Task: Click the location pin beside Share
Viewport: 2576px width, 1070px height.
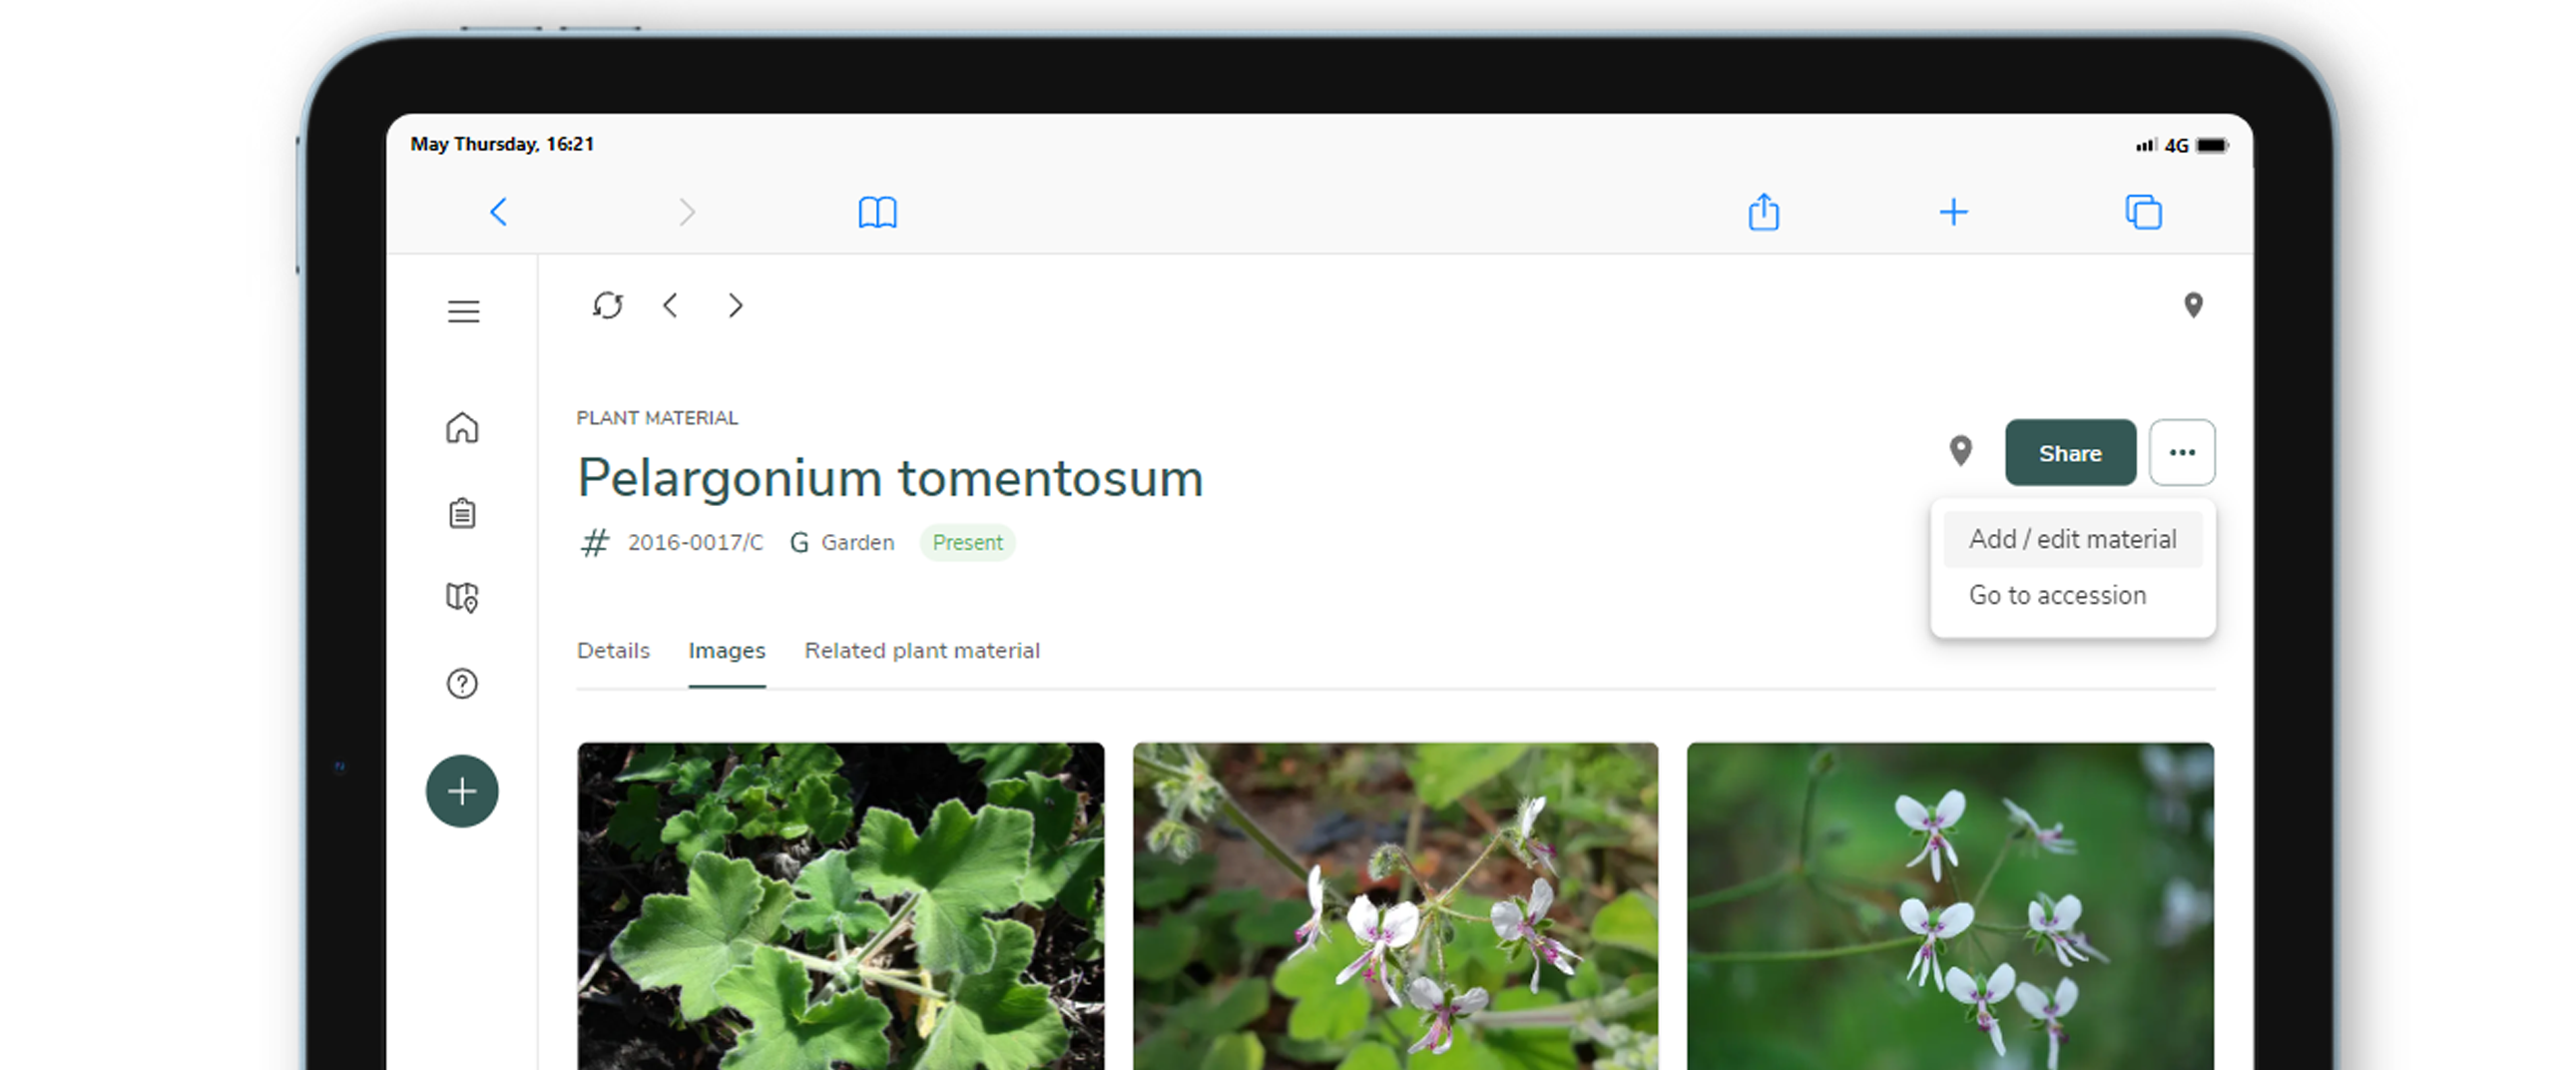Action: (1961, 451)
